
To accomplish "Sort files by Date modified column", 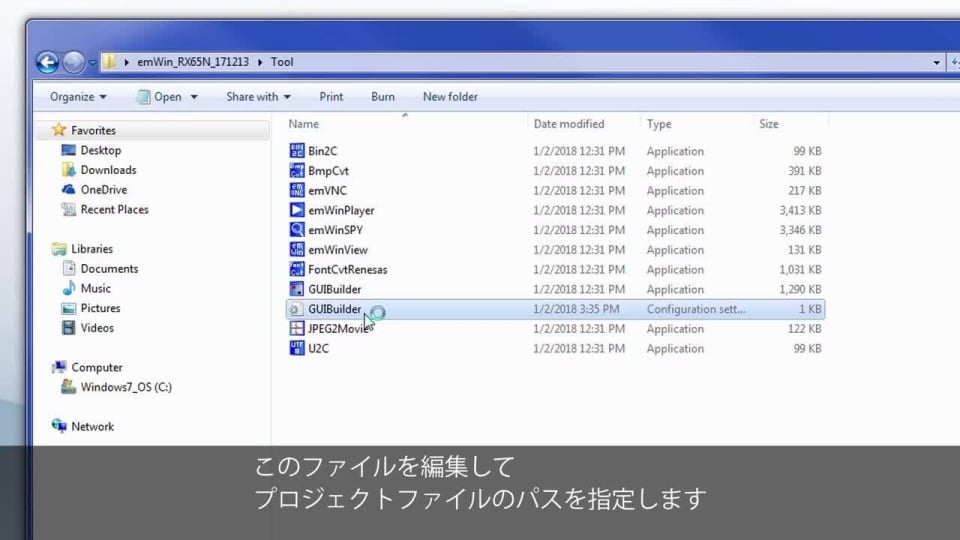I will [569, 124].
